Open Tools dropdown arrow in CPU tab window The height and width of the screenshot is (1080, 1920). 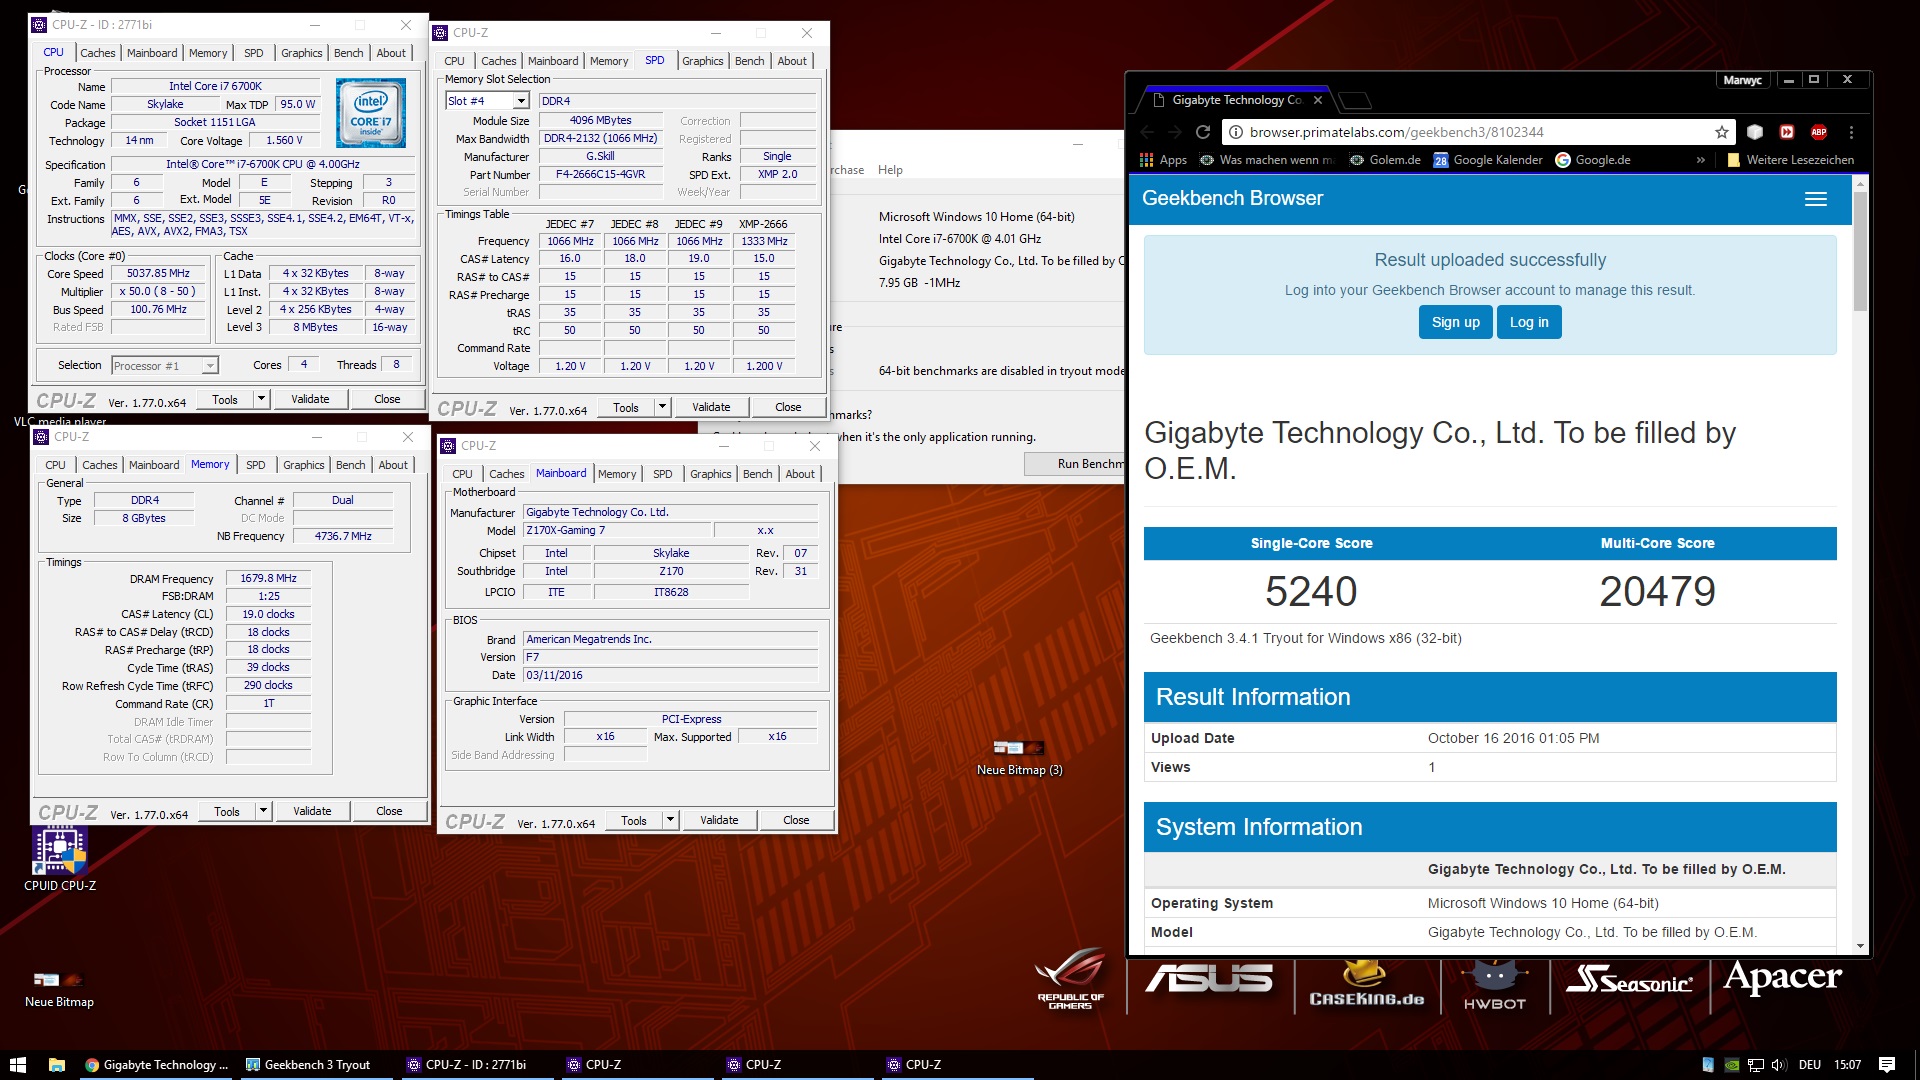click(261, 399)
